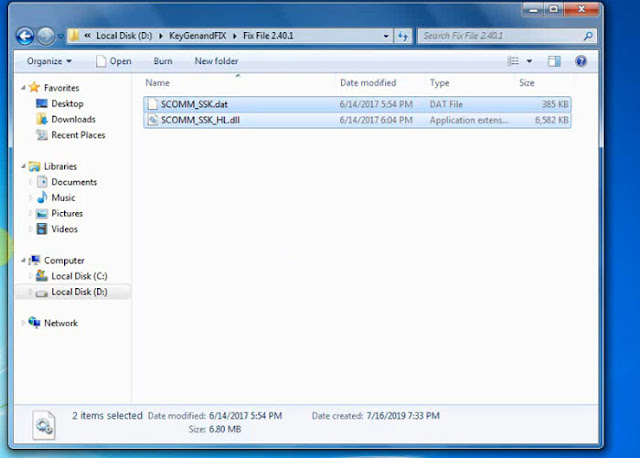Open the Music library

point(63,198)
